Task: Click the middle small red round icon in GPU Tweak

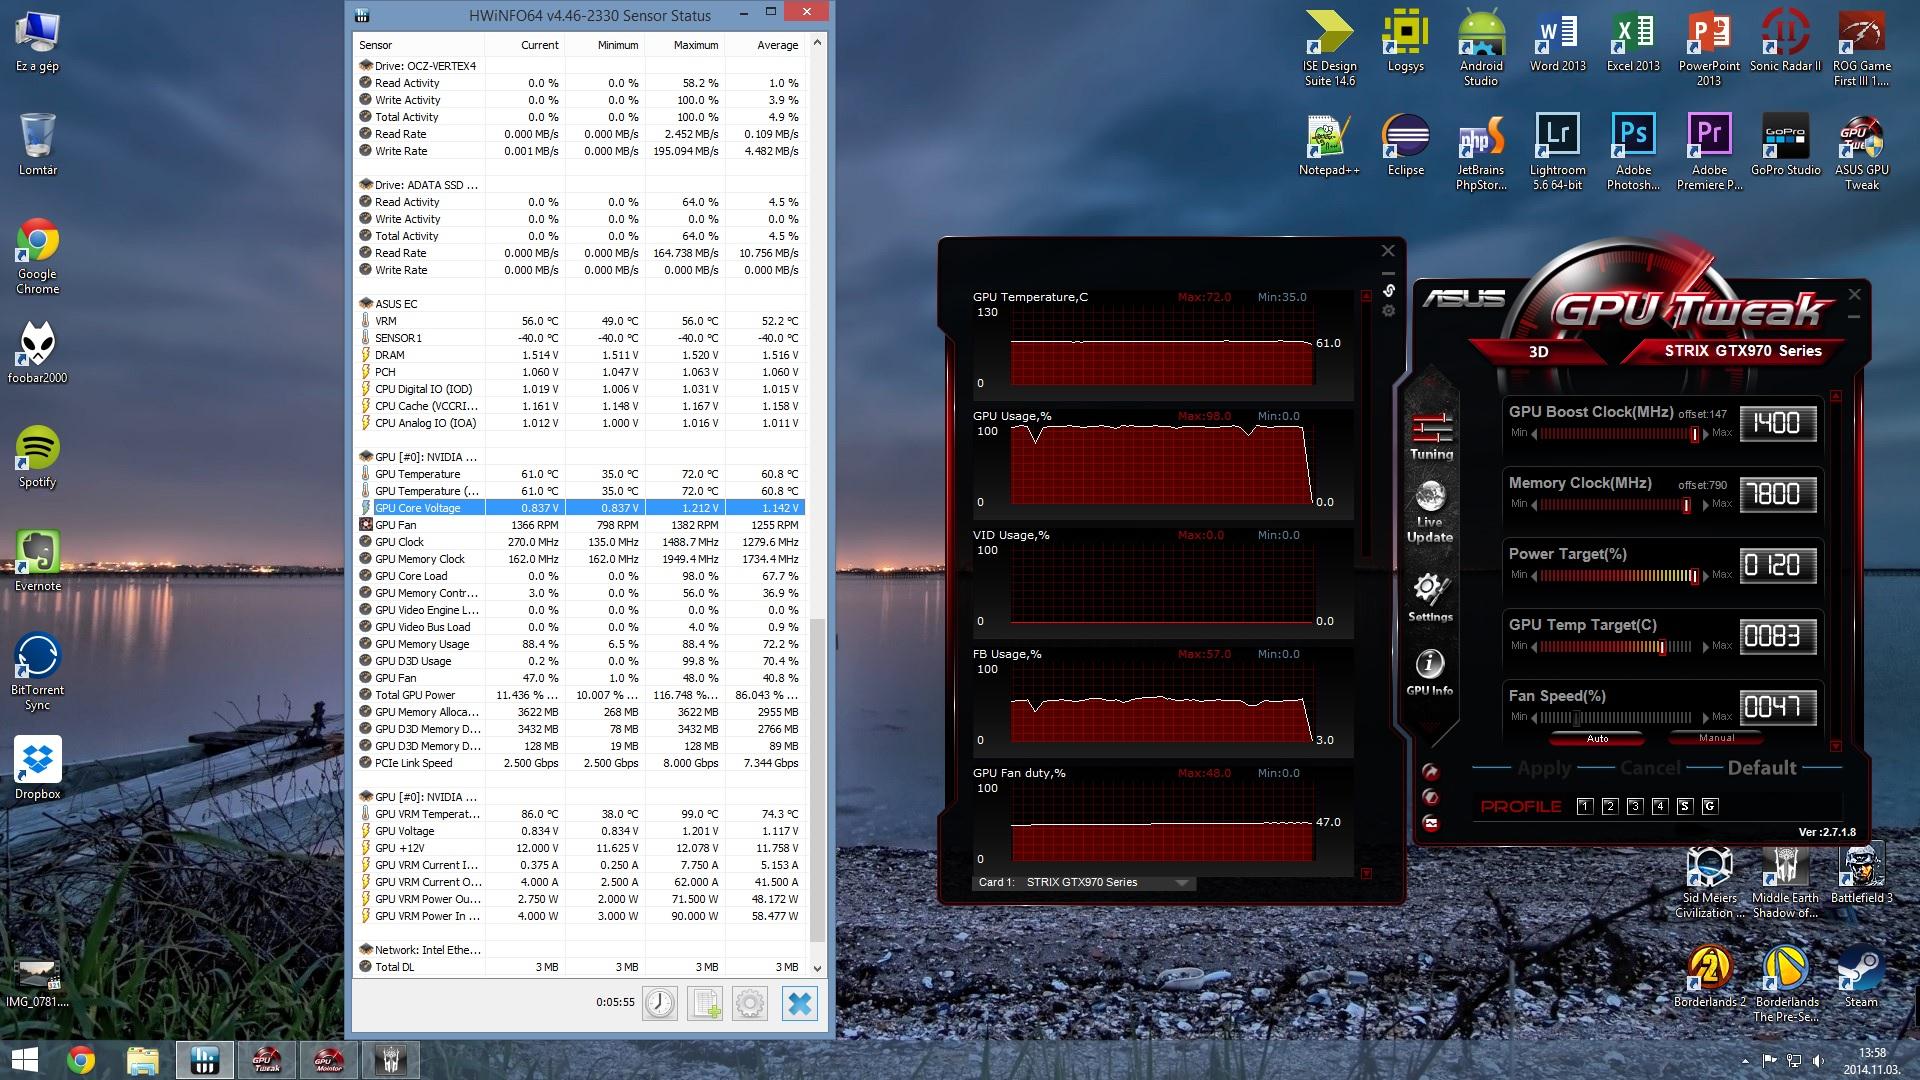Action: coord(1431,797)
